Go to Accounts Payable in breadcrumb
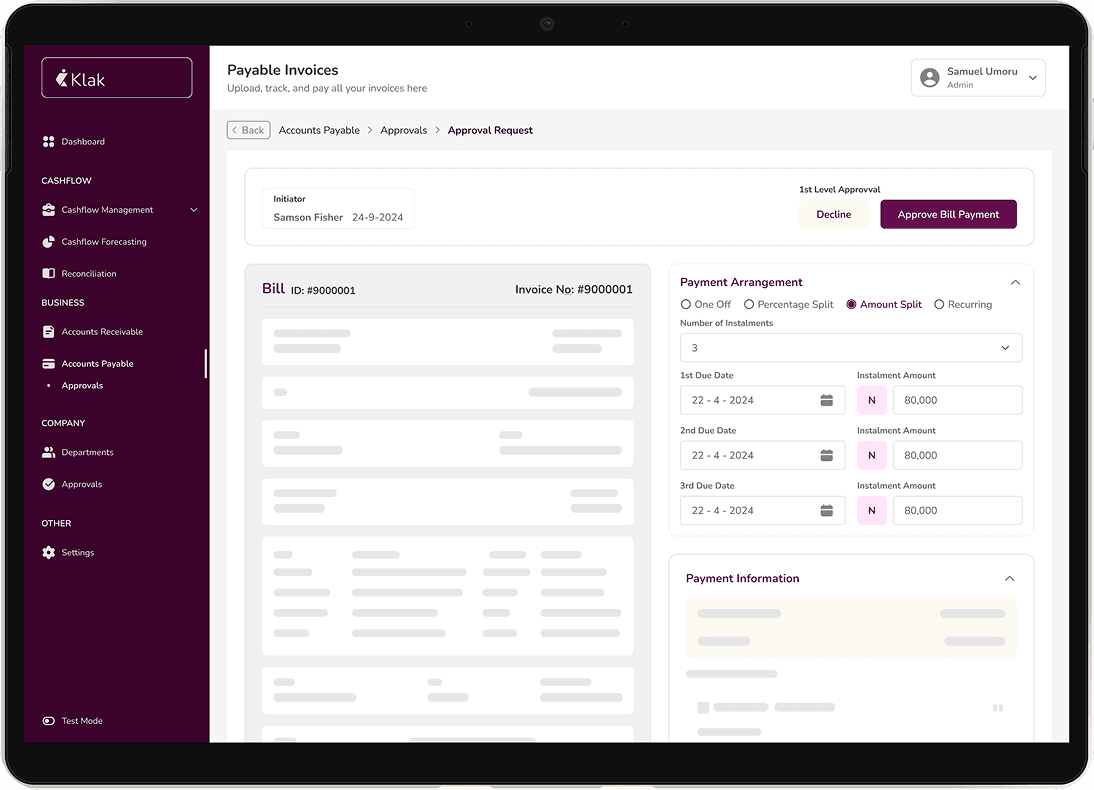 (319, 131)
